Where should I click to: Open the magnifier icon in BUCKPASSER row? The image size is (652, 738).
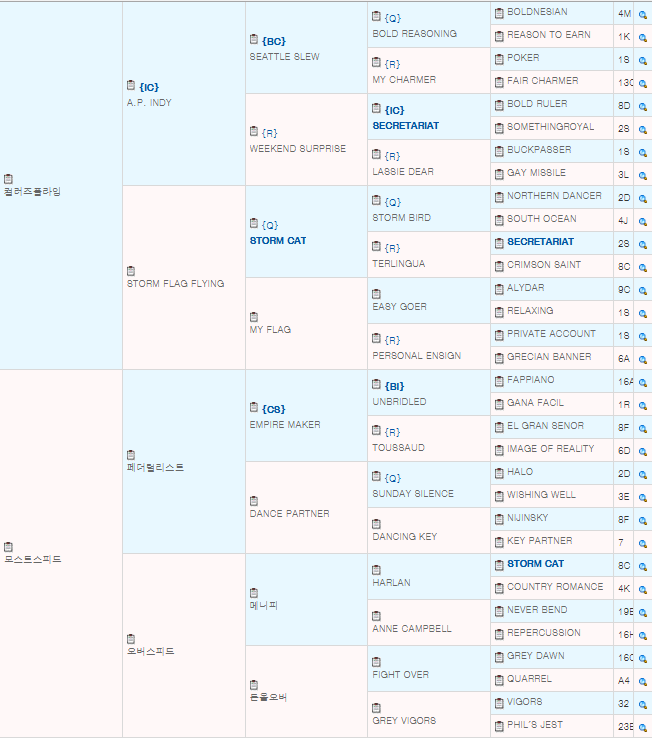pos(643,153)
